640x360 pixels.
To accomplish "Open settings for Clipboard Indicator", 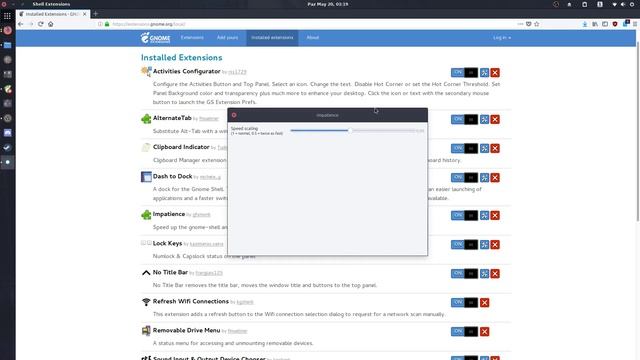I will (484, 148).
